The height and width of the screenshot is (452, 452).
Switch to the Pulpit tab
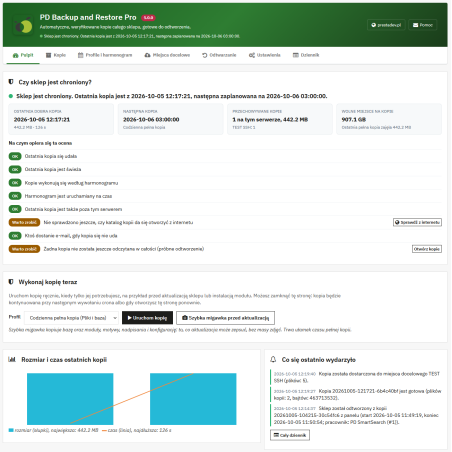(23, 55)
